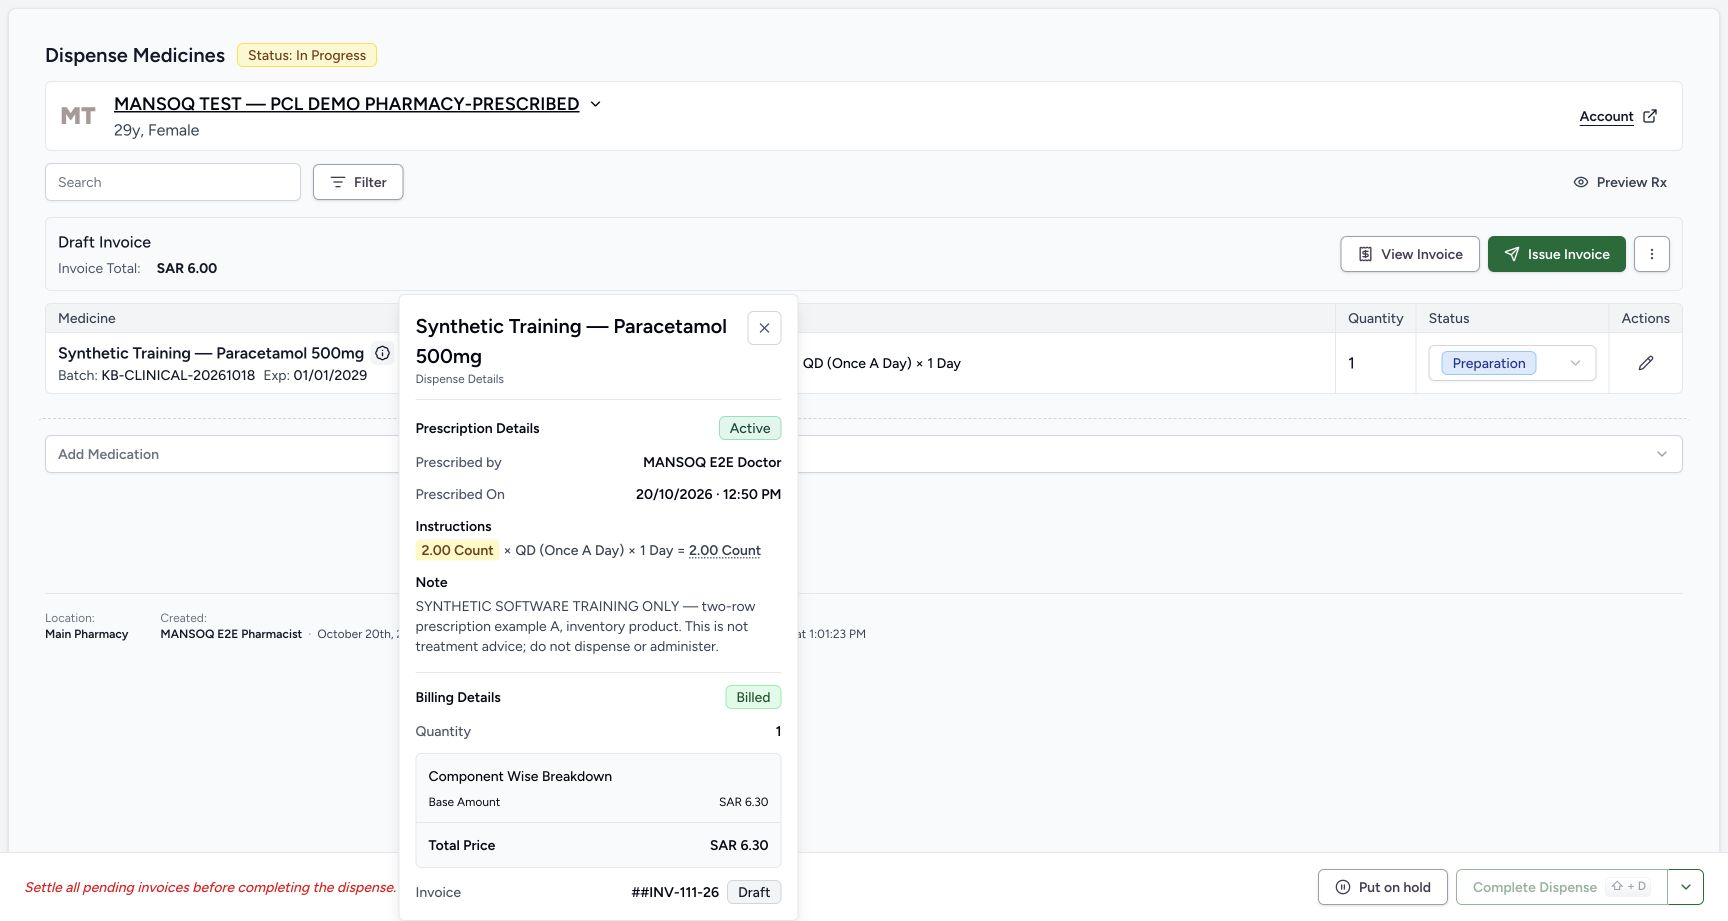1728x921 pixels.
Task: Click Put on hold button
Action: pyautogui.click(x=1383, y=887)
